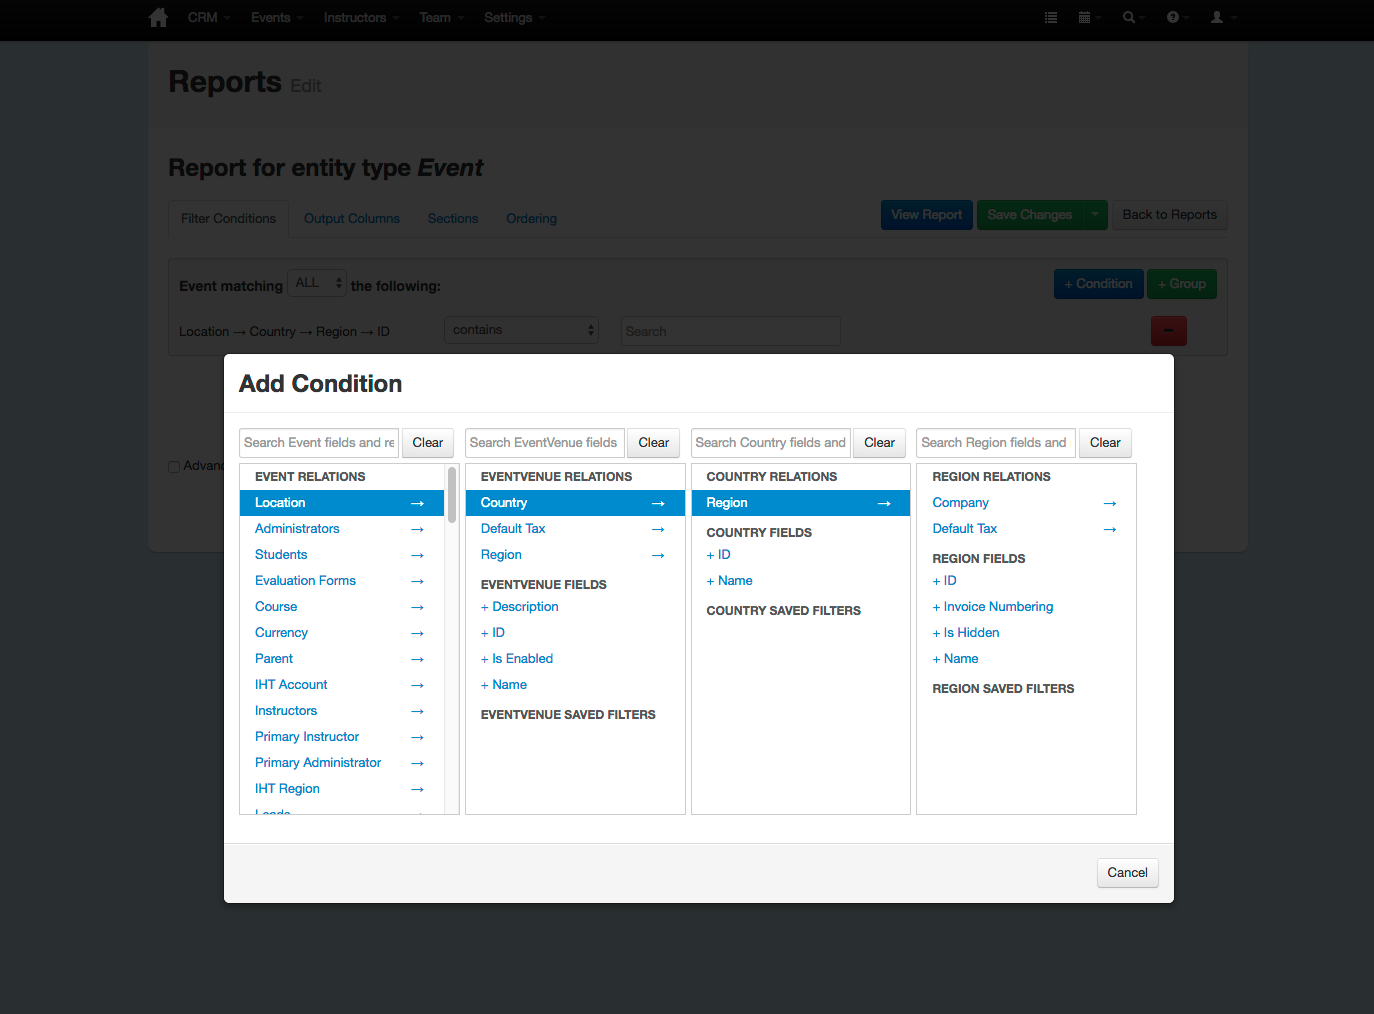Go to the home icon in navbar
The width and height of the screenshot is (1374, 1014).
coord(158,18)
